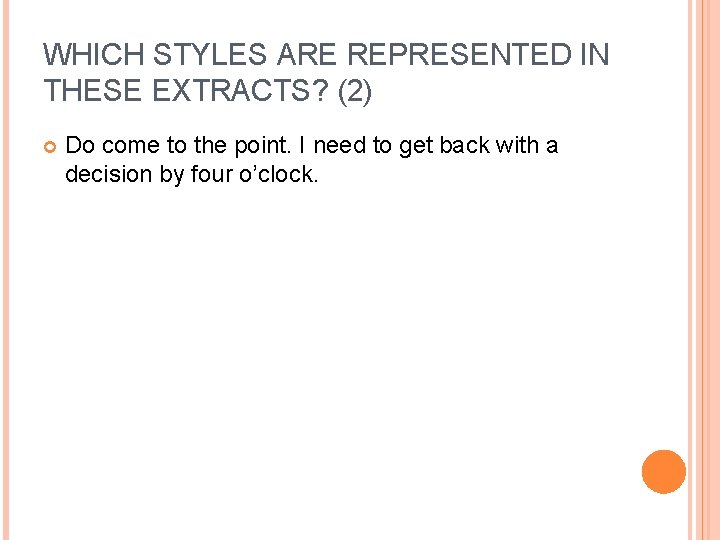Image resolution: width=720 pixels, height=540 pixels.
Task: Click the sentence "Do come to the point."
Action: coord(179,146)
